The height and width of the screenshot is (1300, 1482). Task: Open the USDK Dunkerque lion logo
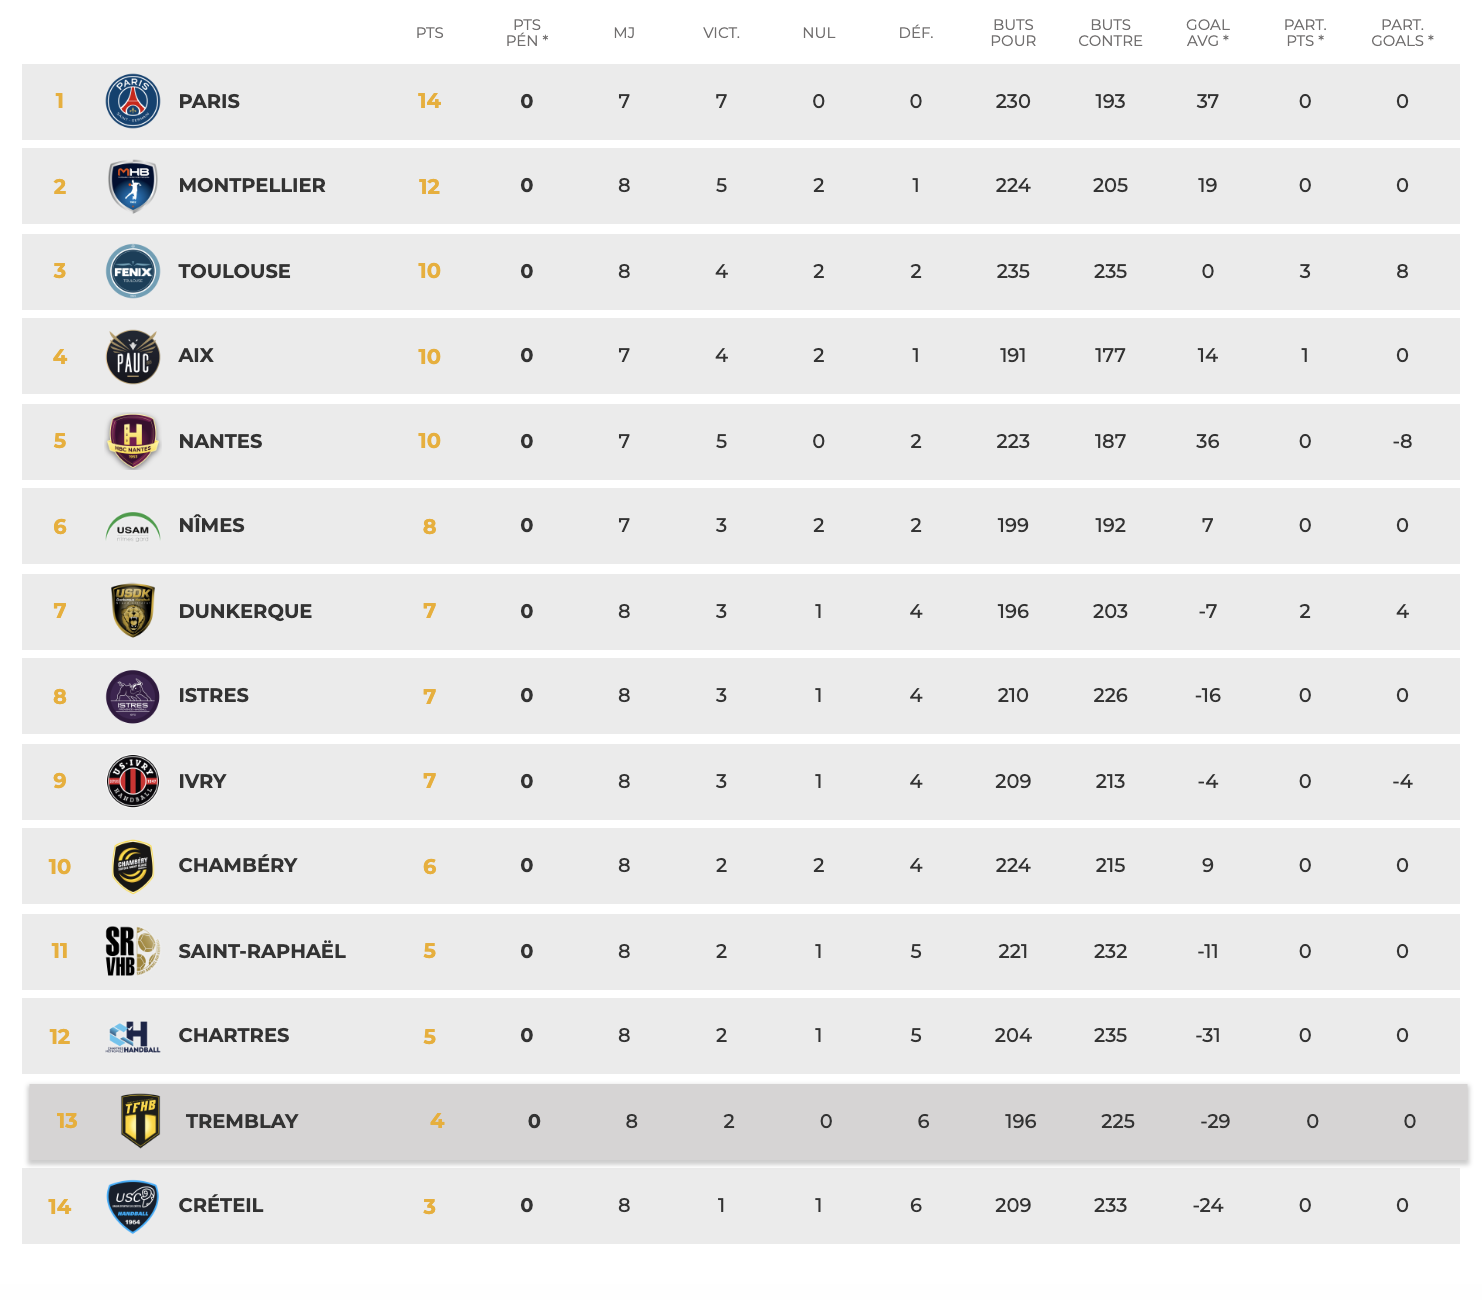pos(133,611)
